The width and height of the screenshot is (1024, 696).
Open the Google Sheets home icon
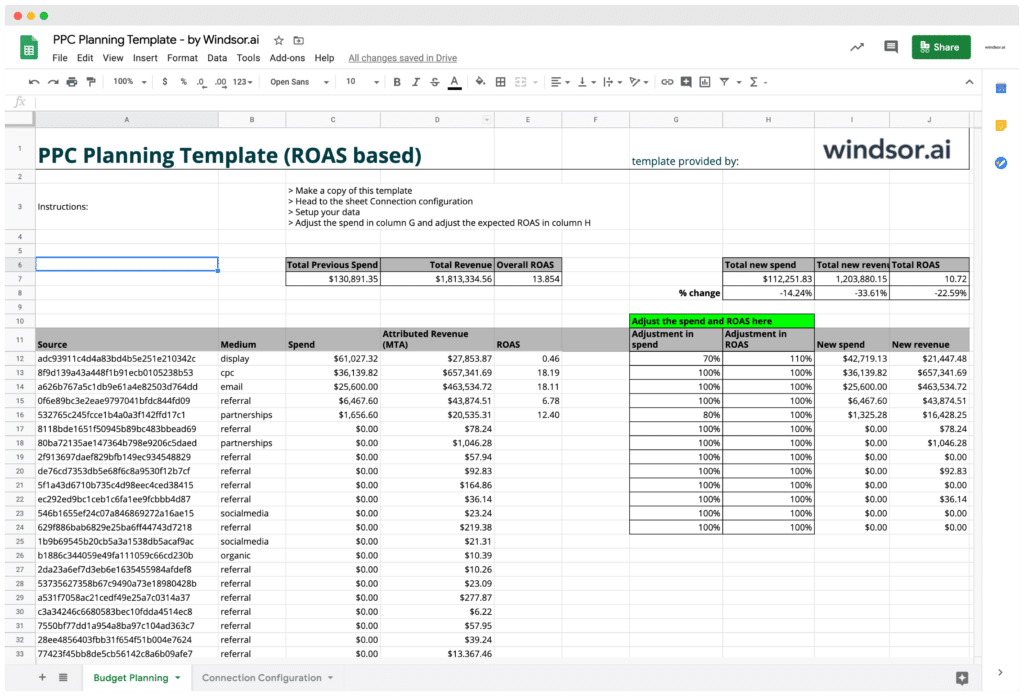pos(29,47)
